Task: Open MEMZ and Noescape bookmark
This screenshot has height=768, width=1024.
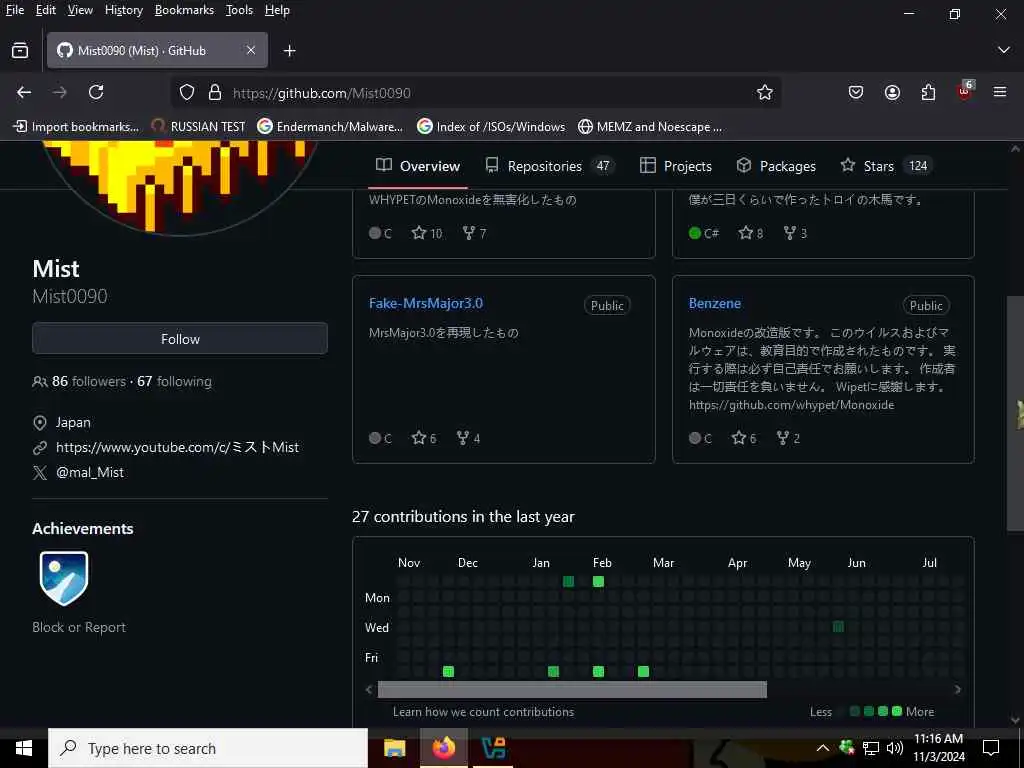Action: coord(650,127)
